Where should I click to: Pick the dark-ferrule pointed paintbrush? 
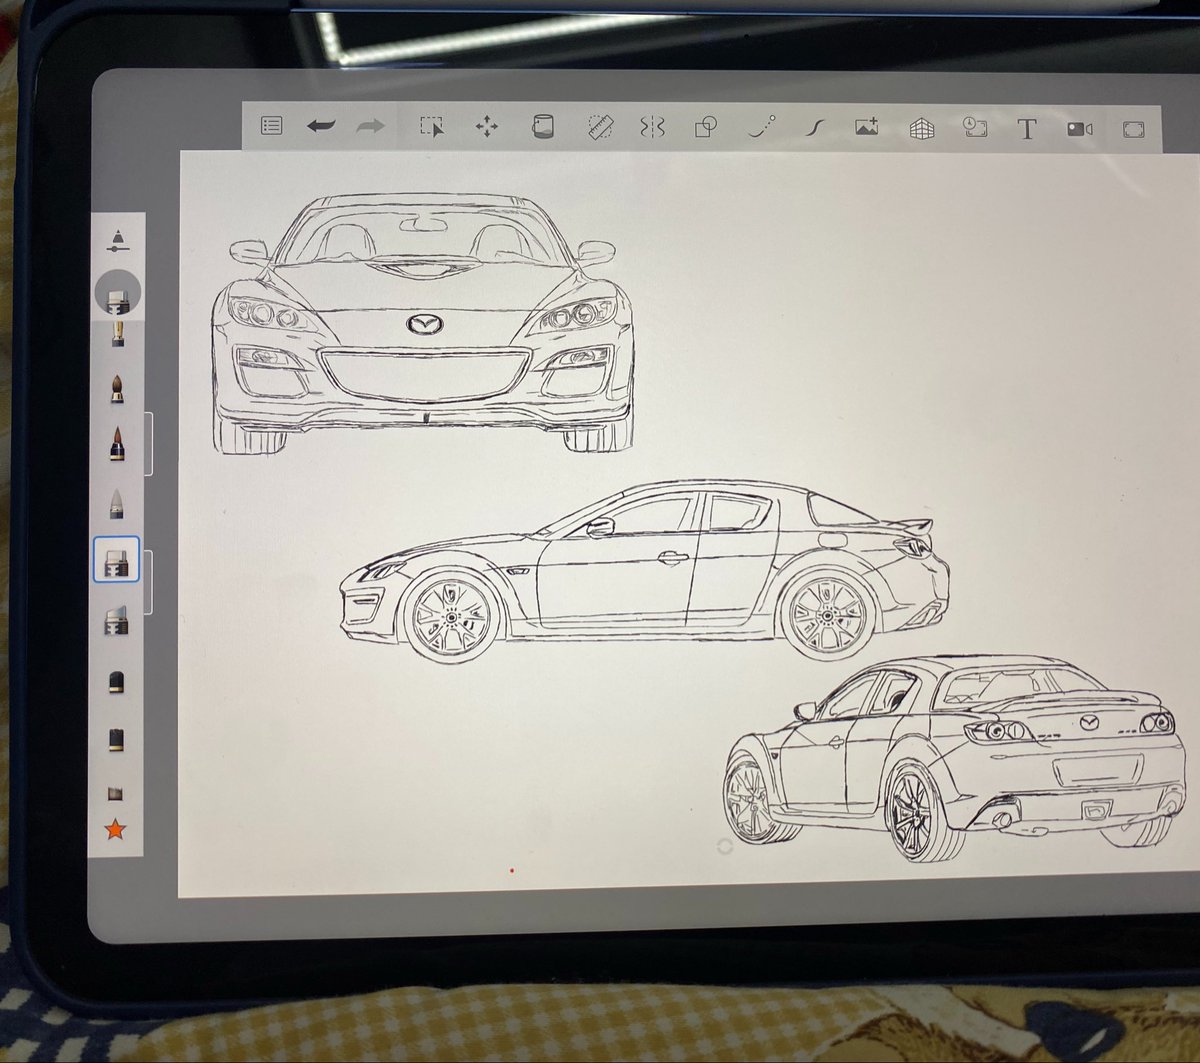(x=117, y=443)
